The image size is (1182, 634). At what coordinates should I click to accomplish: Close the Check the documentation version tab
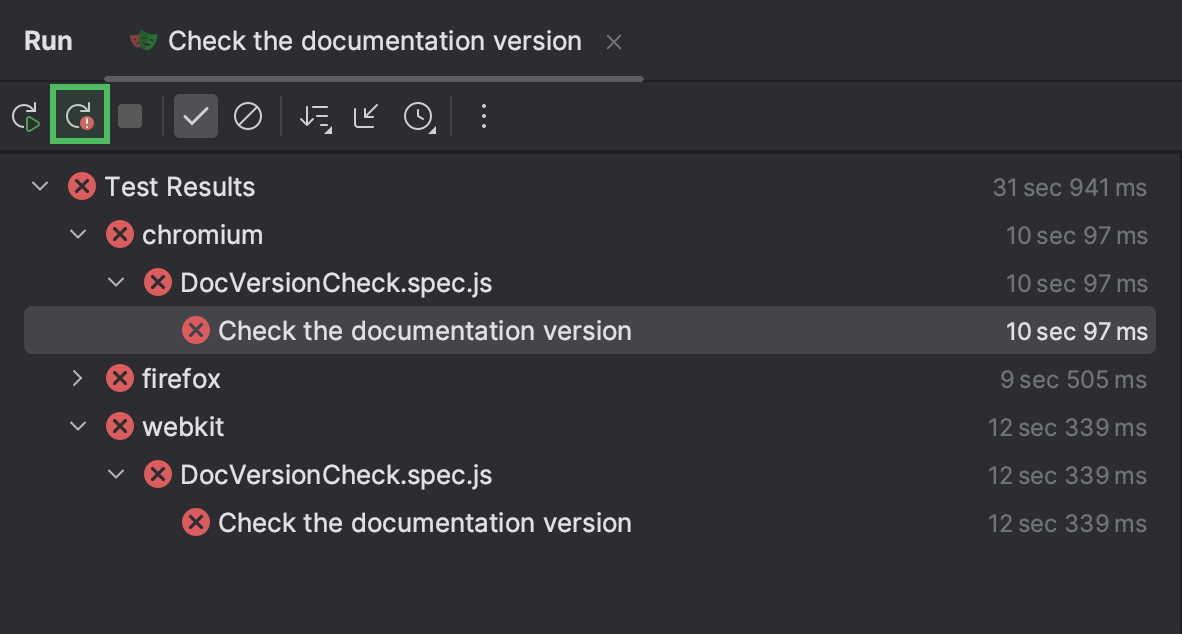point(613,42)
